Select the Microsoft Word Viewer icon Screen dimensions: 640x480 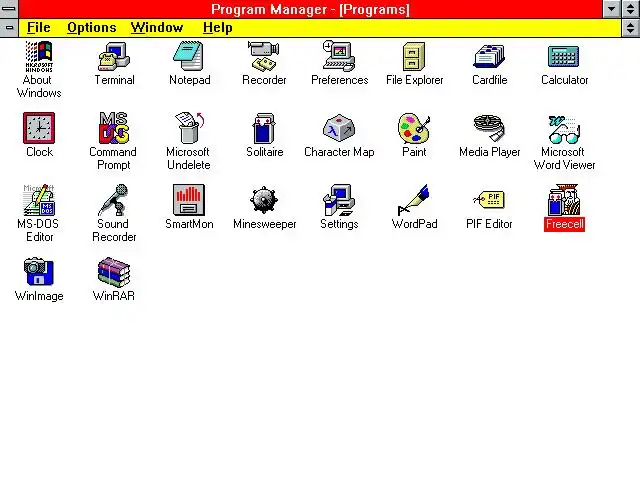[564, 129]
